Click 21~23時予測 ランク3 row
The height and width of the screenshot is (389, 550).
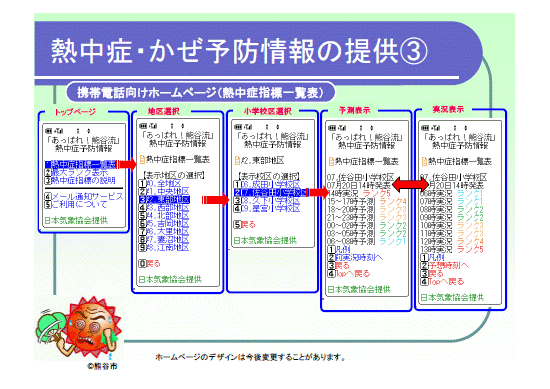coord(367,217)
